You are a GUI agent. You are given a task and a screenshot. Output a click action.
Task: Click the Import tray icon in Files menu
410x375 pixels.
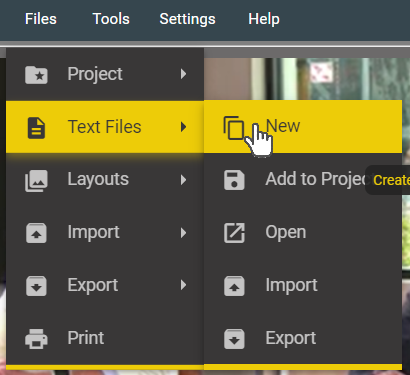(x=36, y=233)
